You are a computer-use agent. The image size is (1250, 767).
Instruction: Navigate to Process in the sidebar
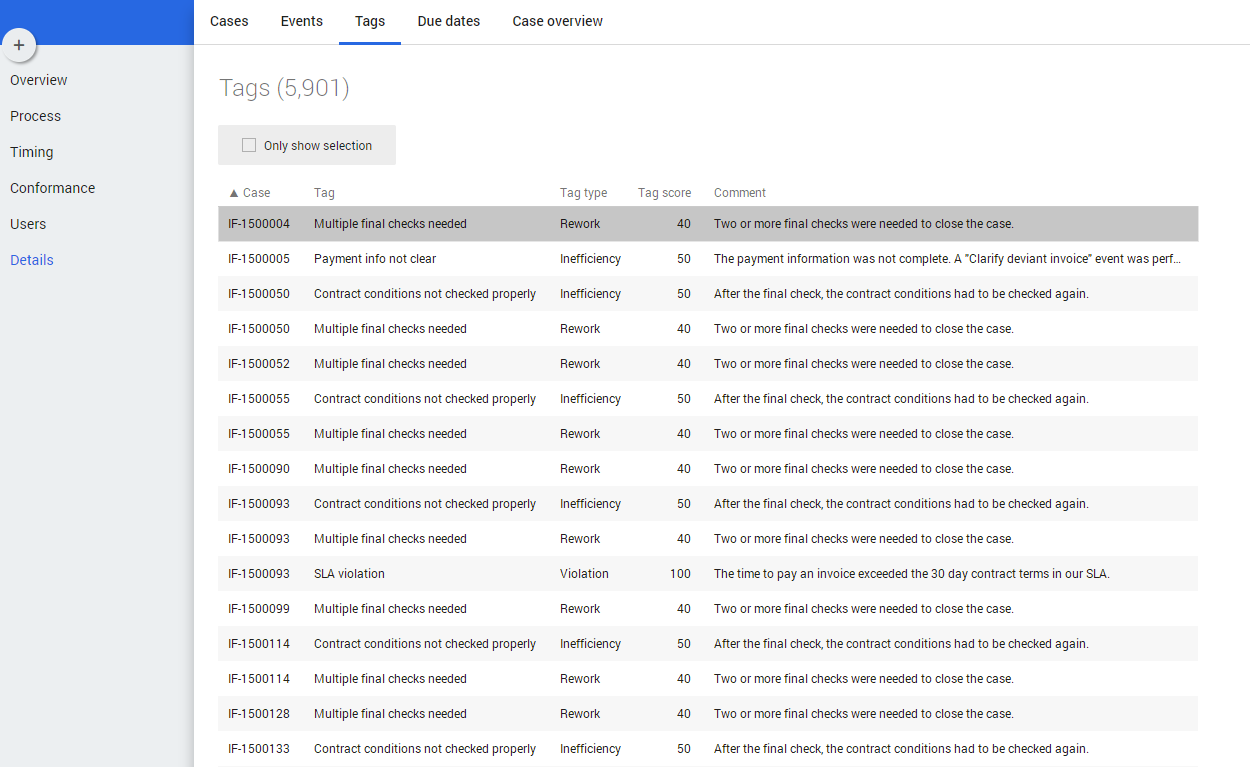pos(36,116)
